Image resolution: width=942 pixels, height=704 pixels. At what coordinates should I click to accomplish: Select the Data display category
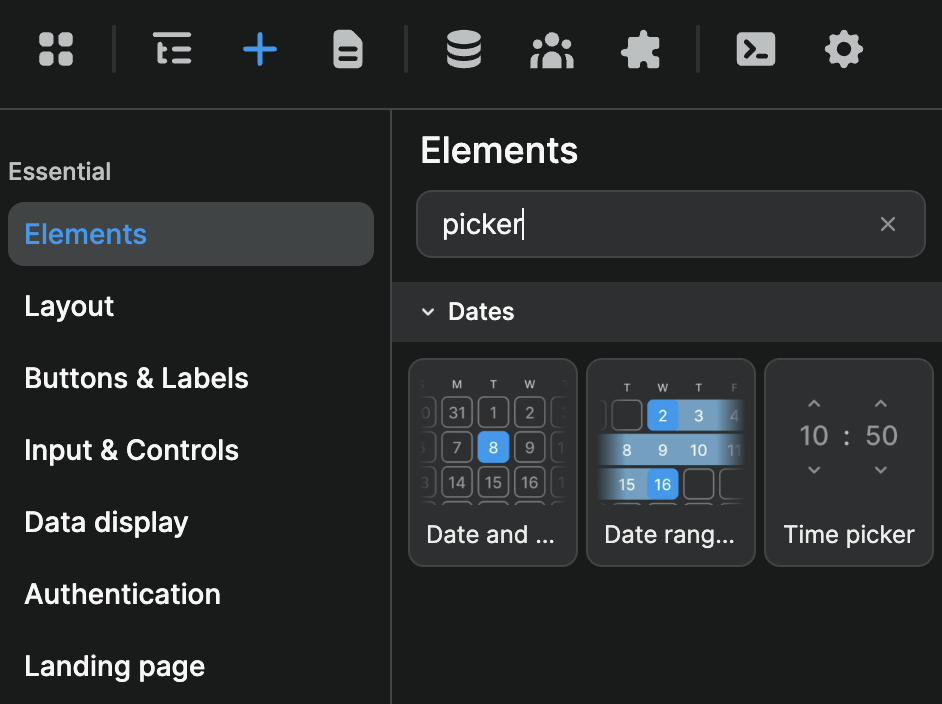106,522
